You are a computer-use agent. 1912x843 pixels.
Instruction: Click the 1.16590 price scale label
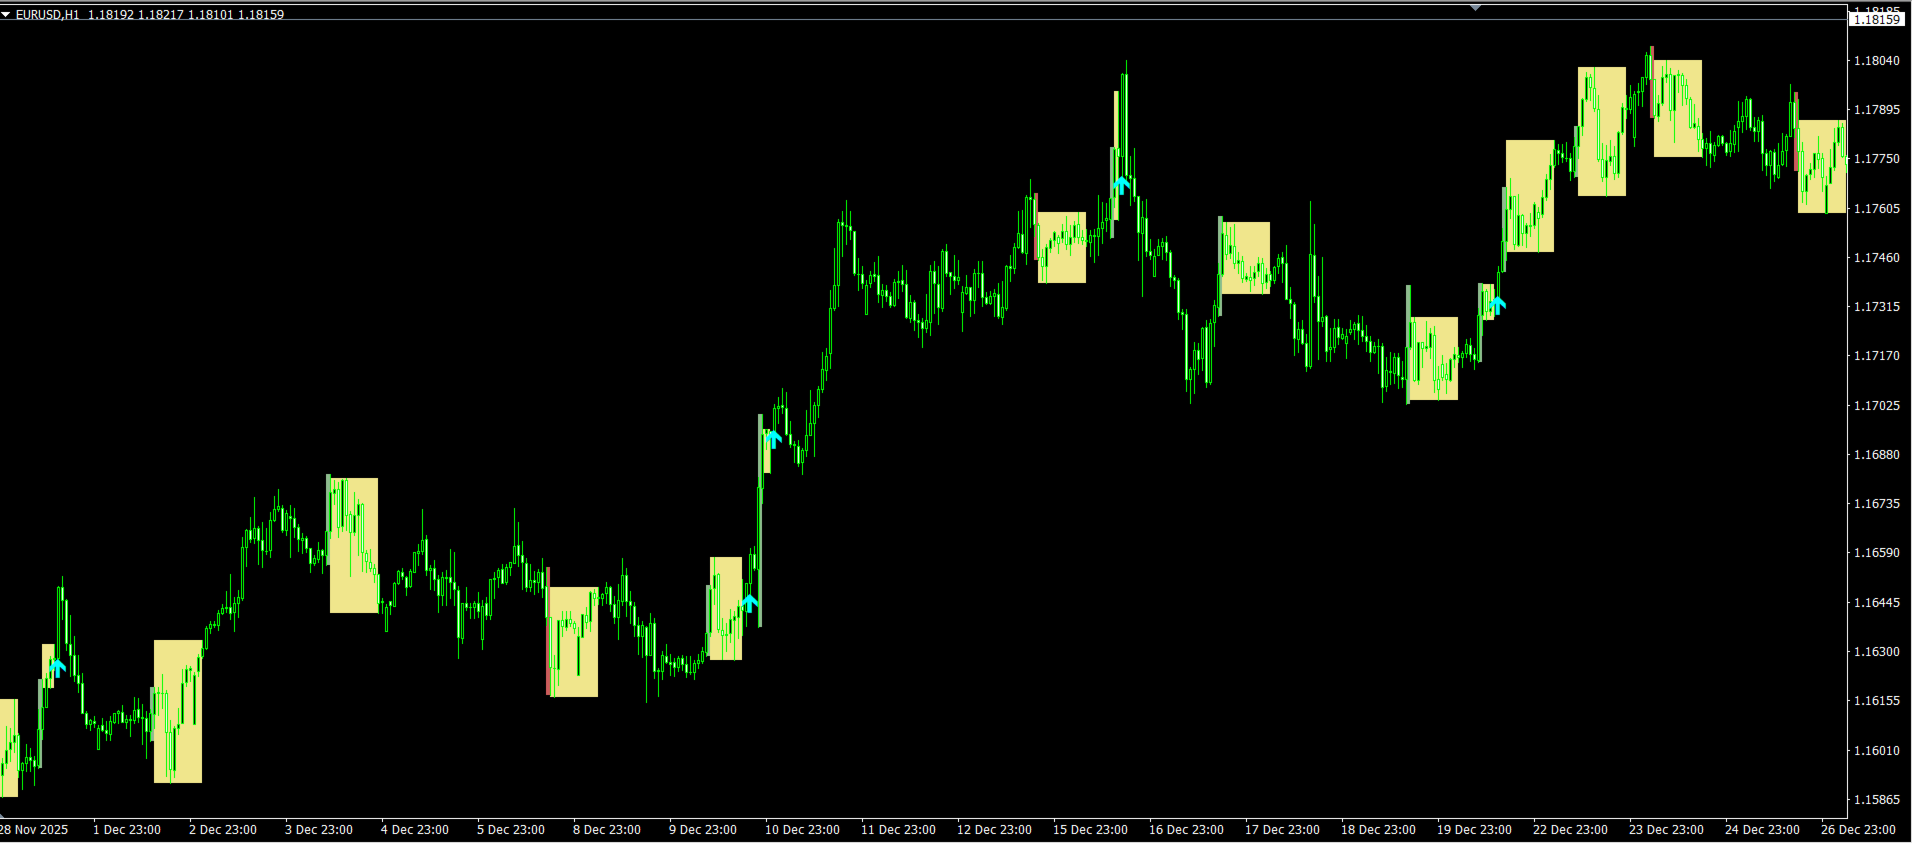coord(1877,553)
